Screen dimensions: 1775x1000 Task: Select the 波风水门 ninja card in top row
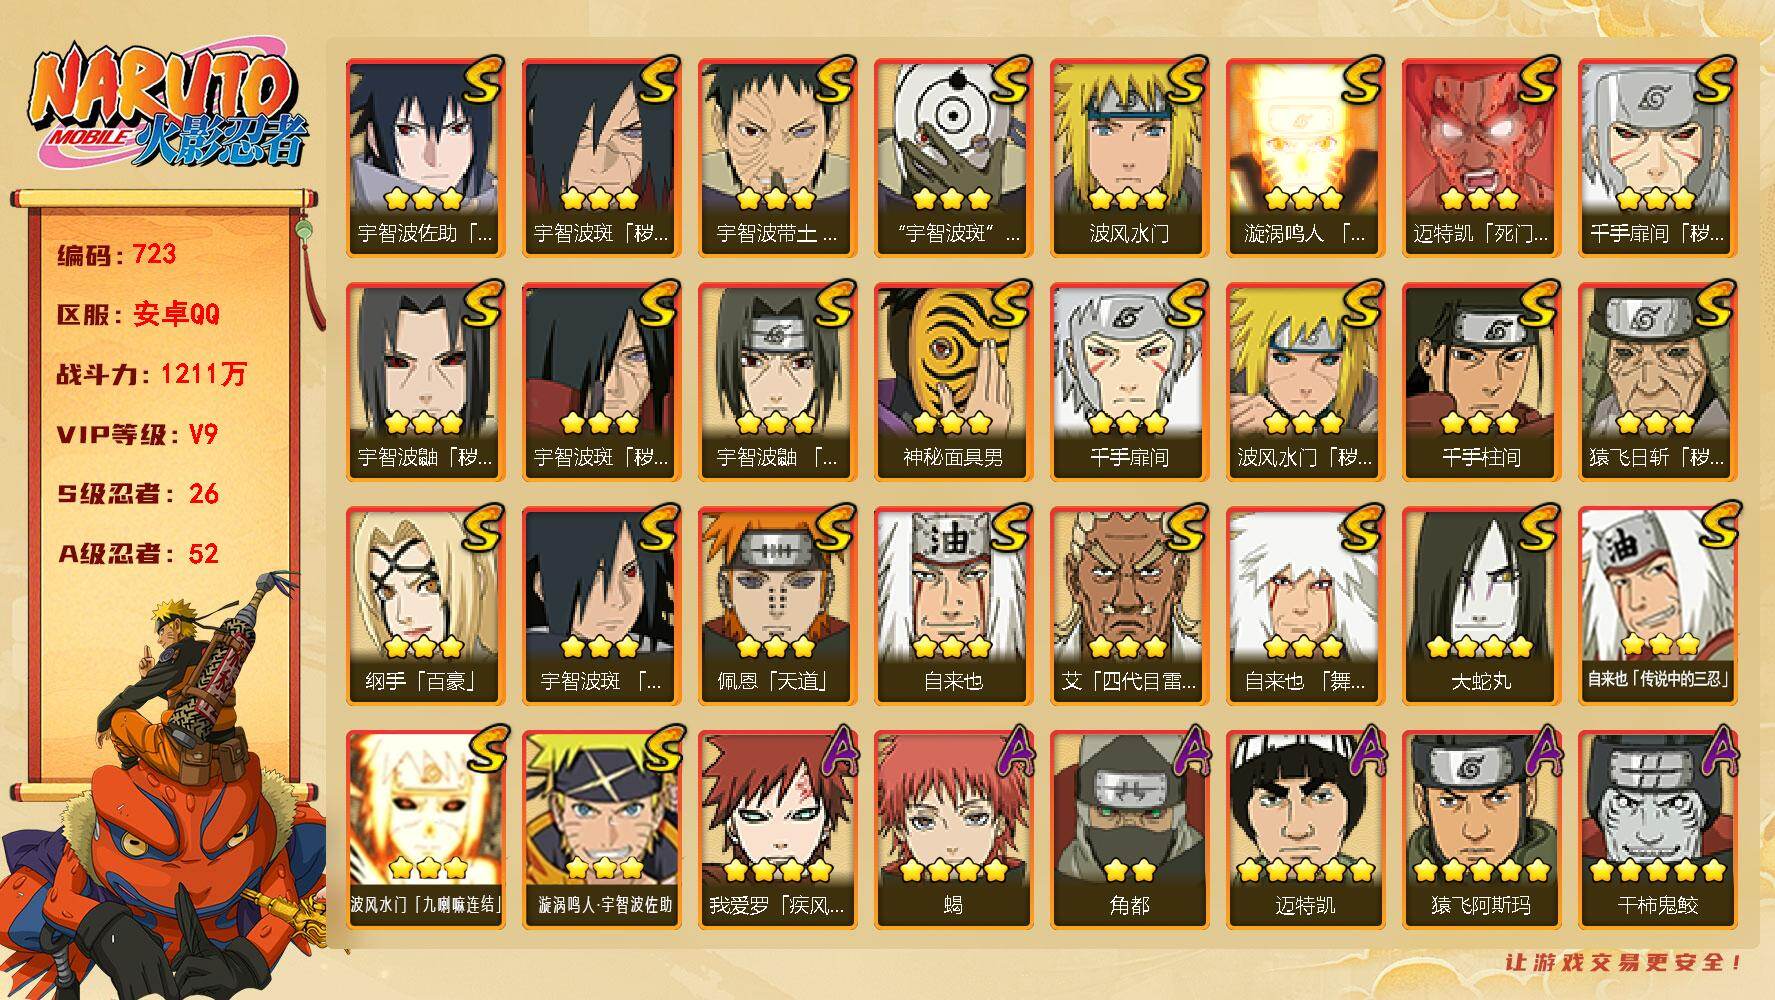[1129, 157]
